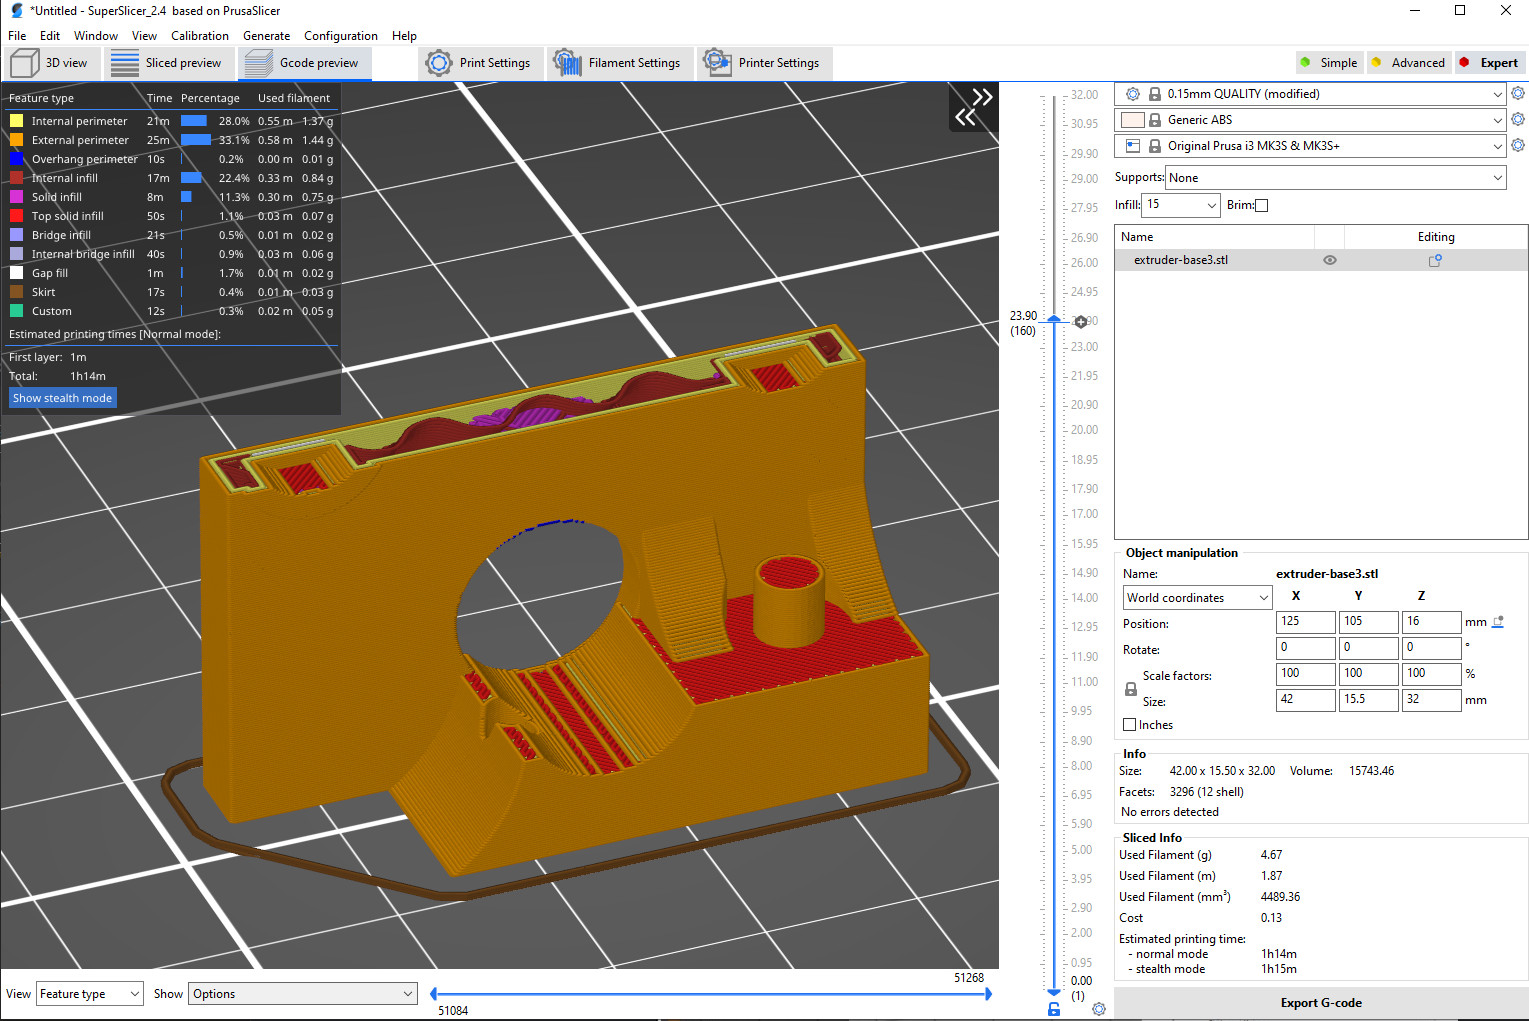Screen dimensions: 1529x1021
Task: Open the Calibration menu
Action: tap(200, 35)
